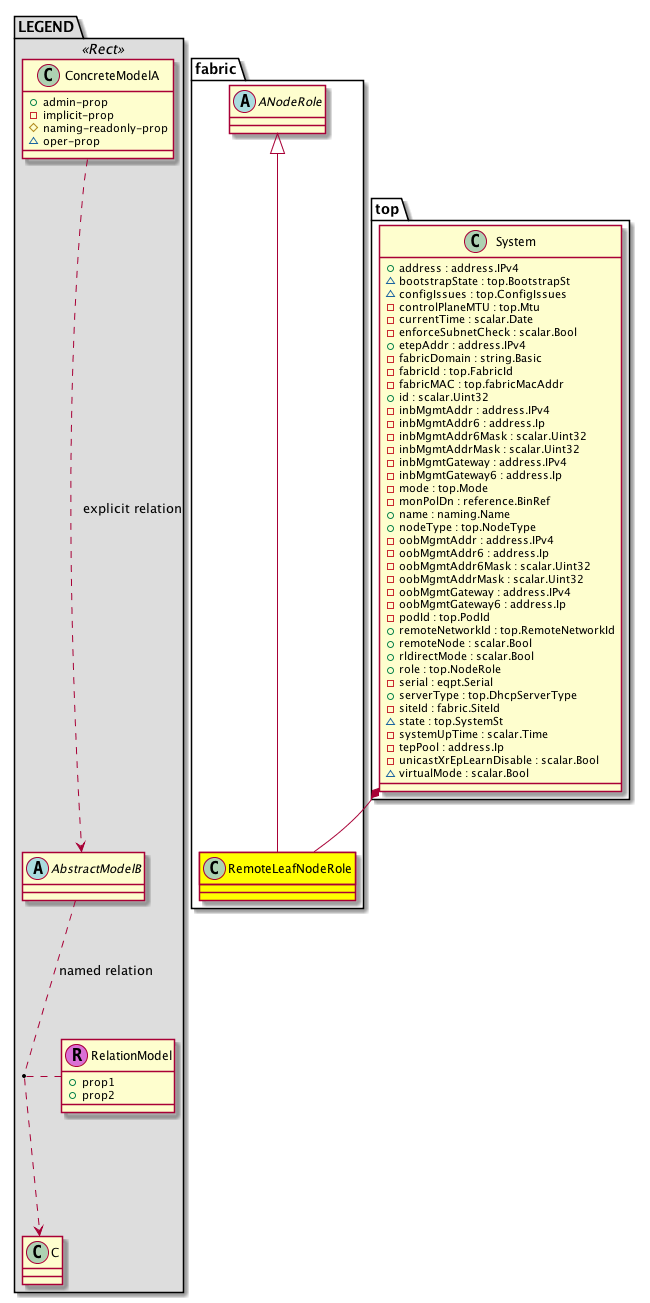Click the composition diamond on System box
The height and width of the screenshot is (1303, 650).
(x=375, y=793)
